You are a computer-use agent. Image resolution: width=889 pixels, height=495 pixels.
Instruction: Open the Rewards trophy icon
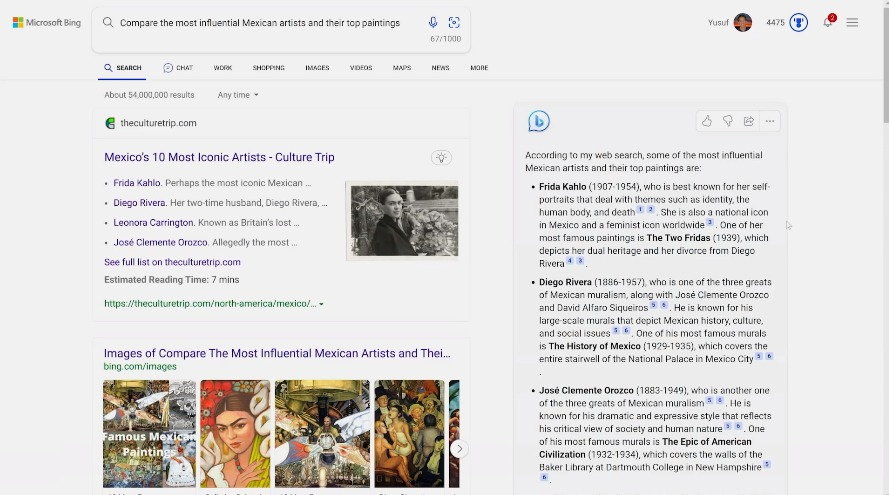[798, 23]
